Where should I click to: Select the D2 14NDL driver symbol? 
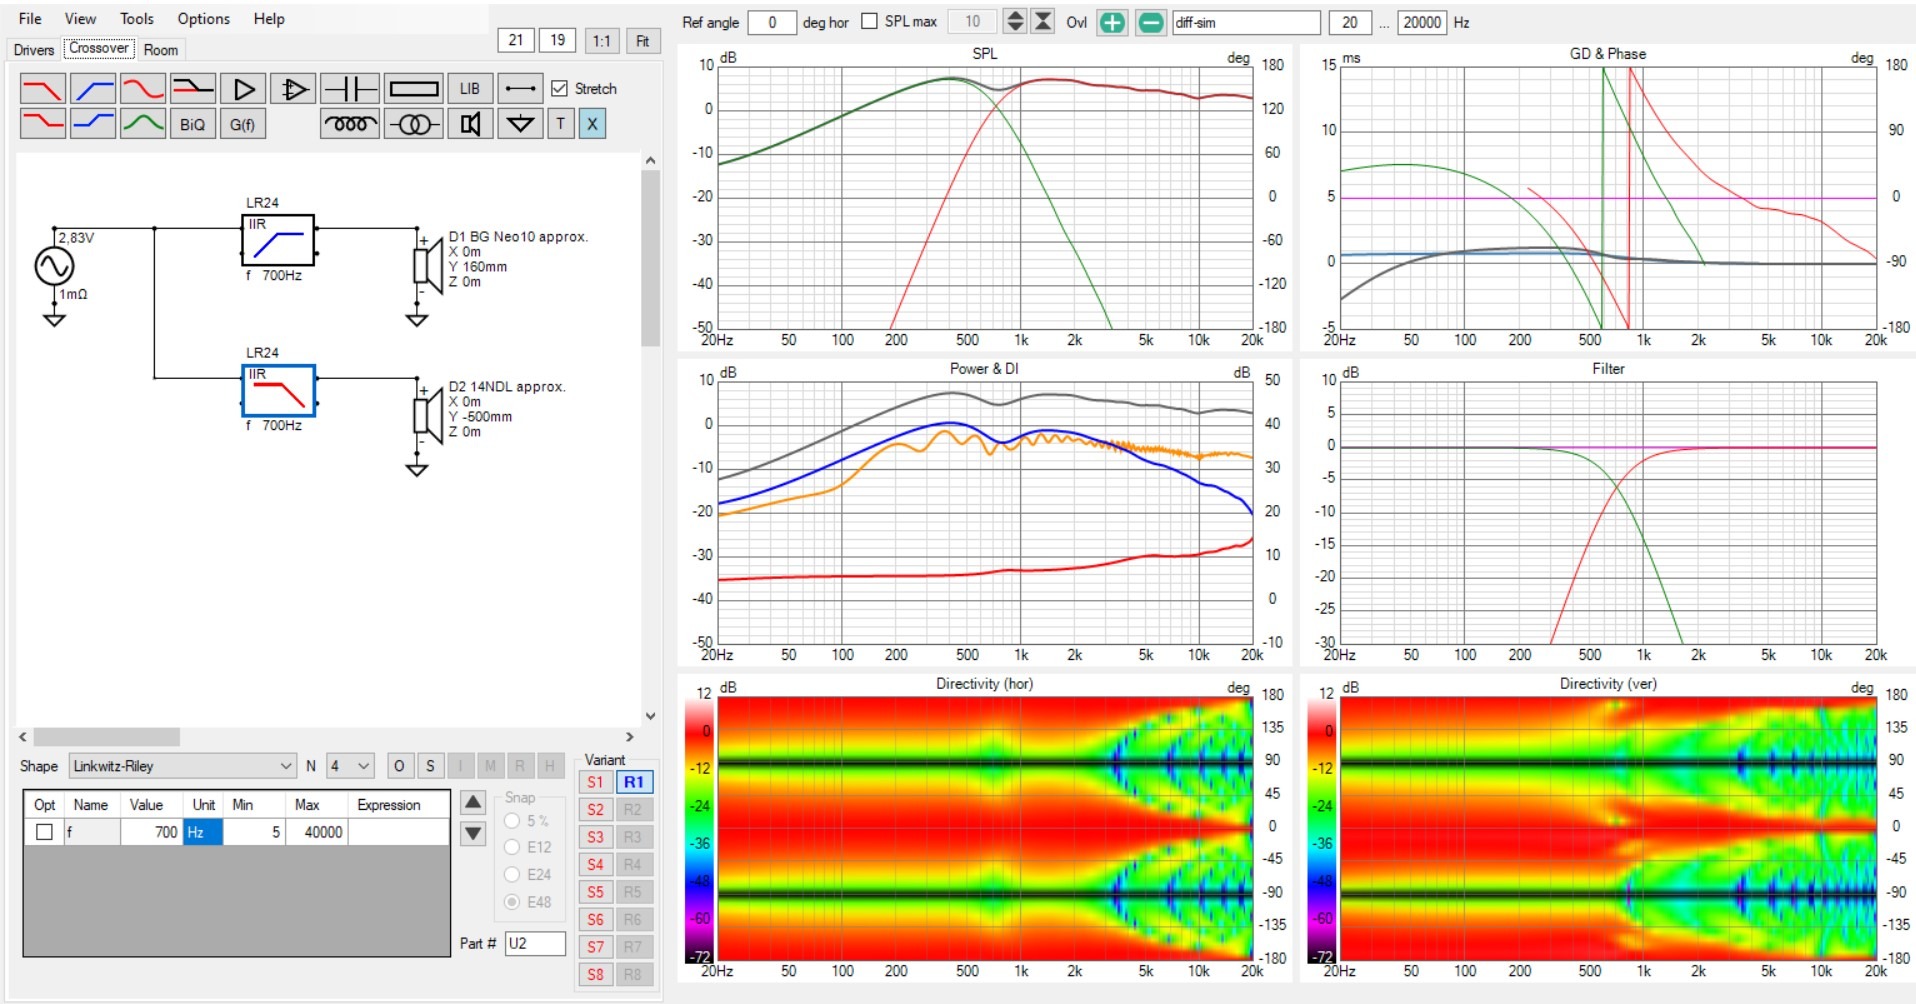428,415
